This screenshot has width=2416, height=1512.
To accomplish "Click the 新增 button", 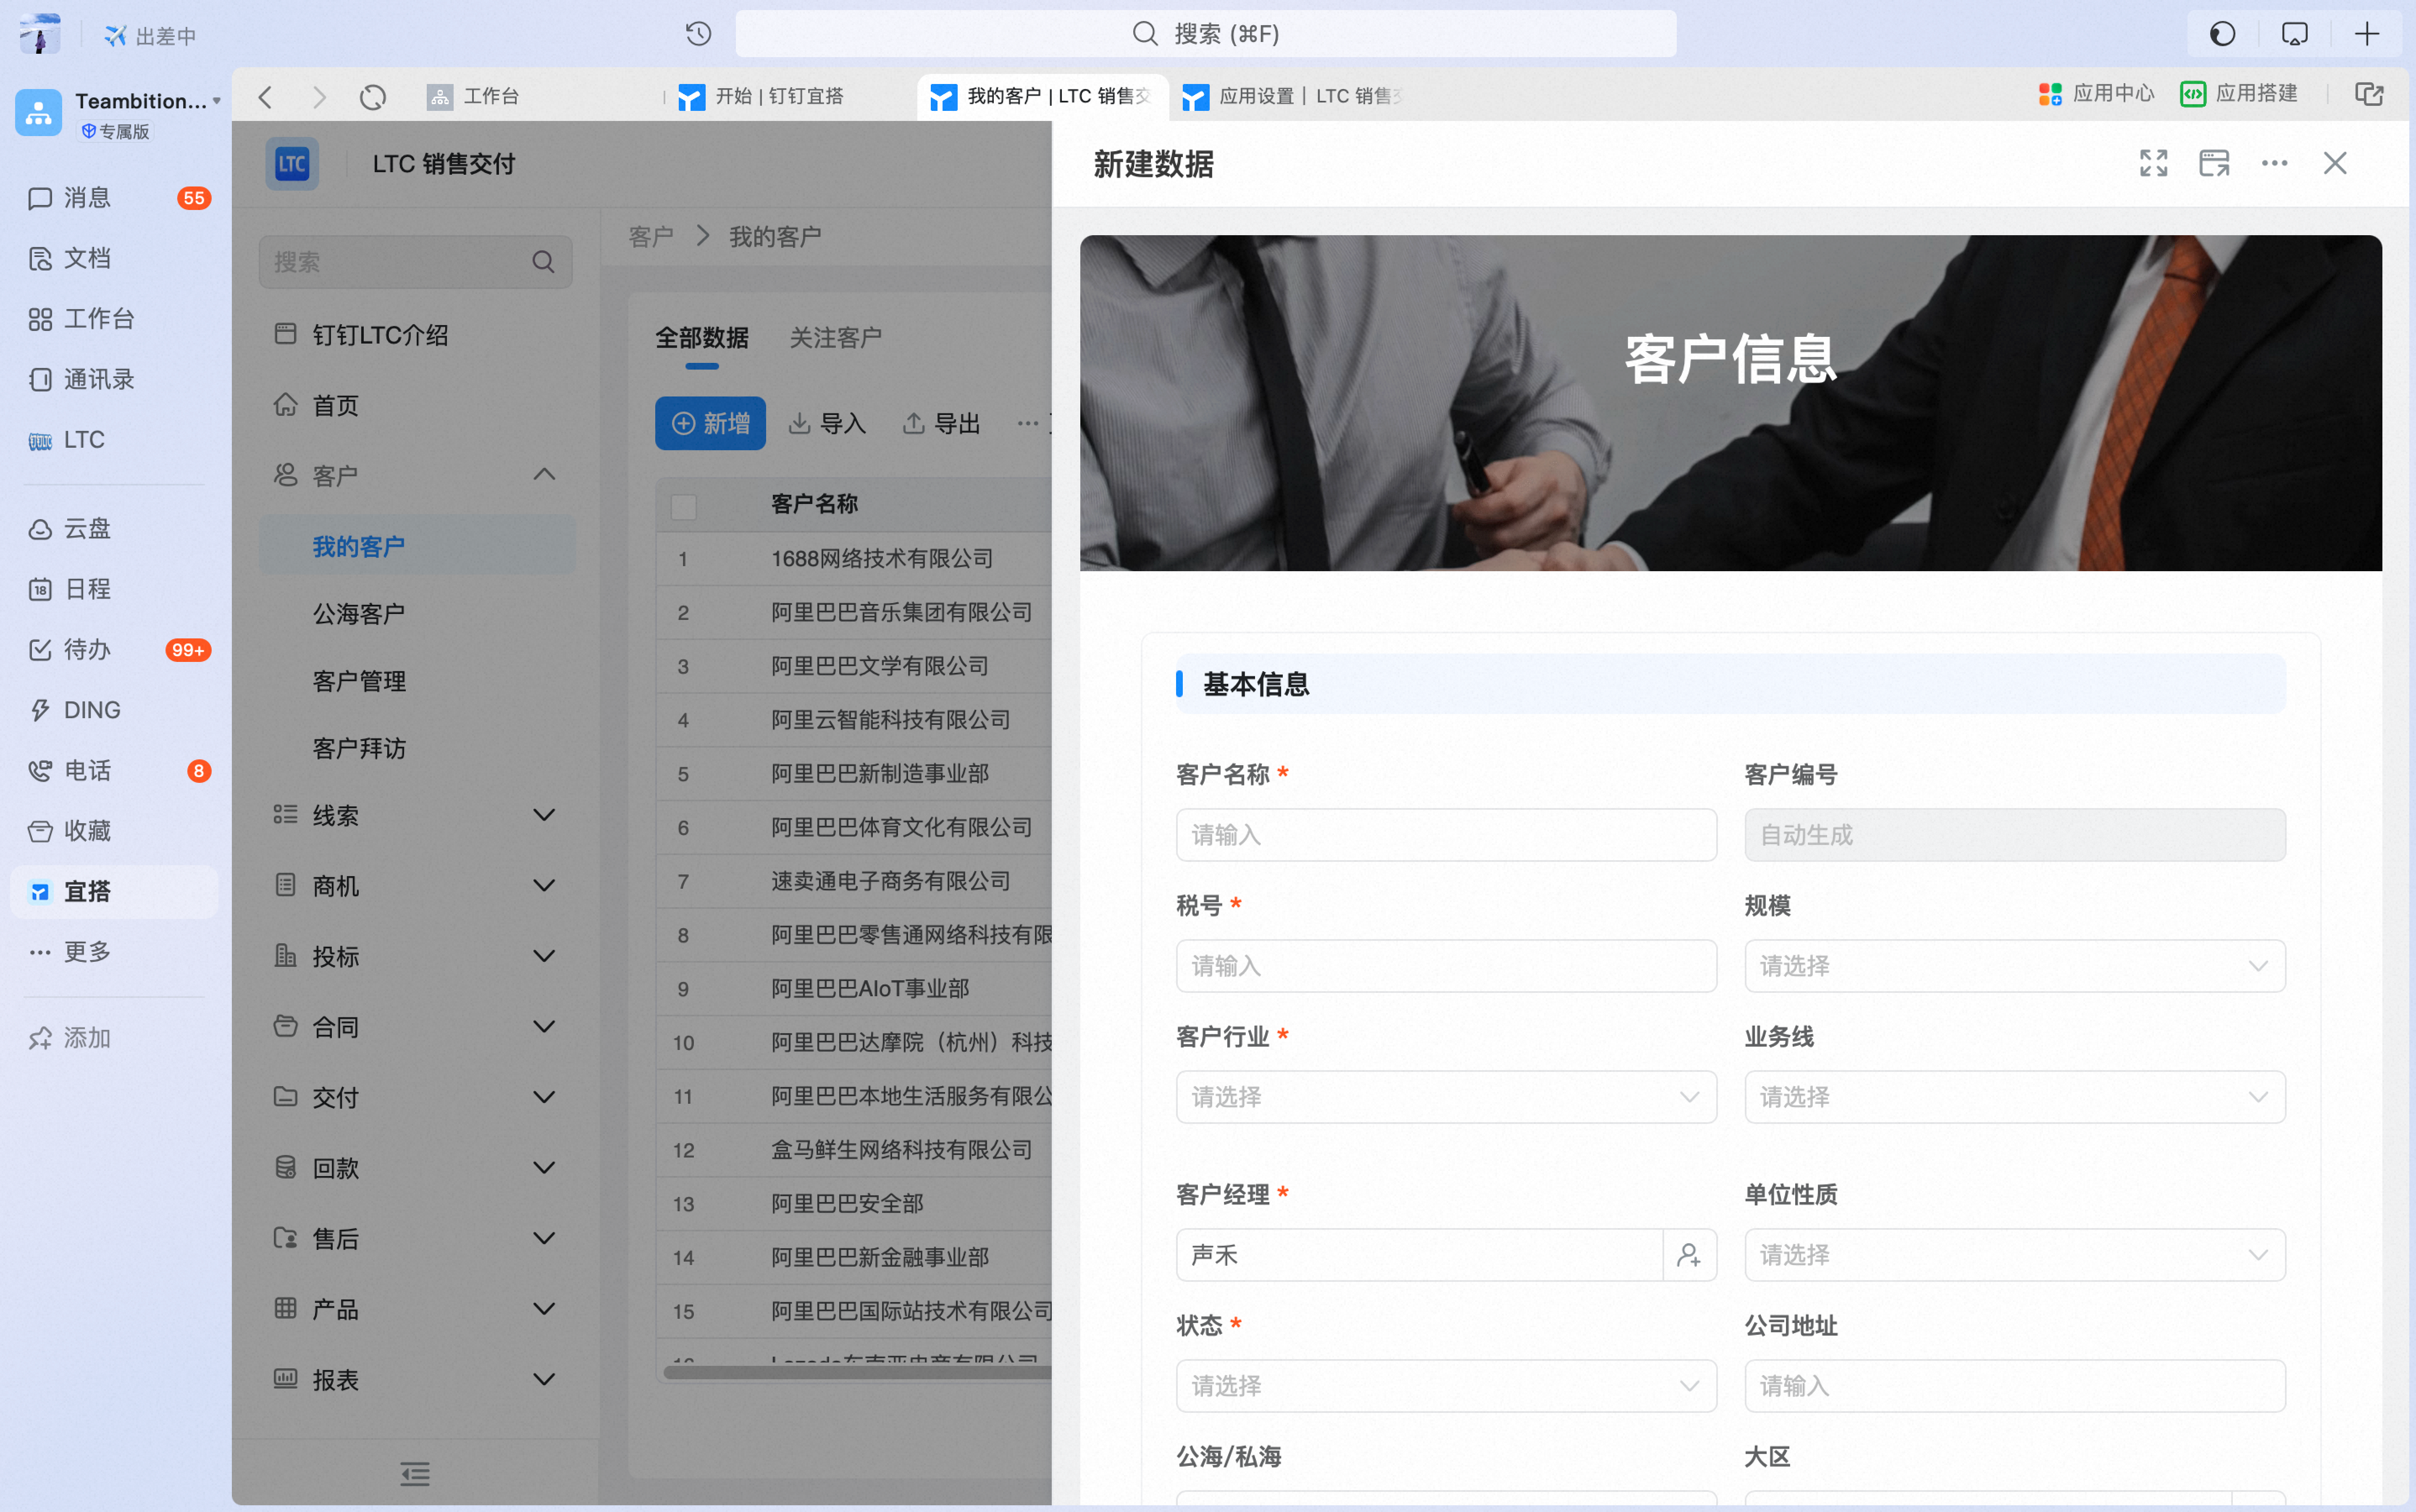I will pyautogui.click(x=710, y=423).
